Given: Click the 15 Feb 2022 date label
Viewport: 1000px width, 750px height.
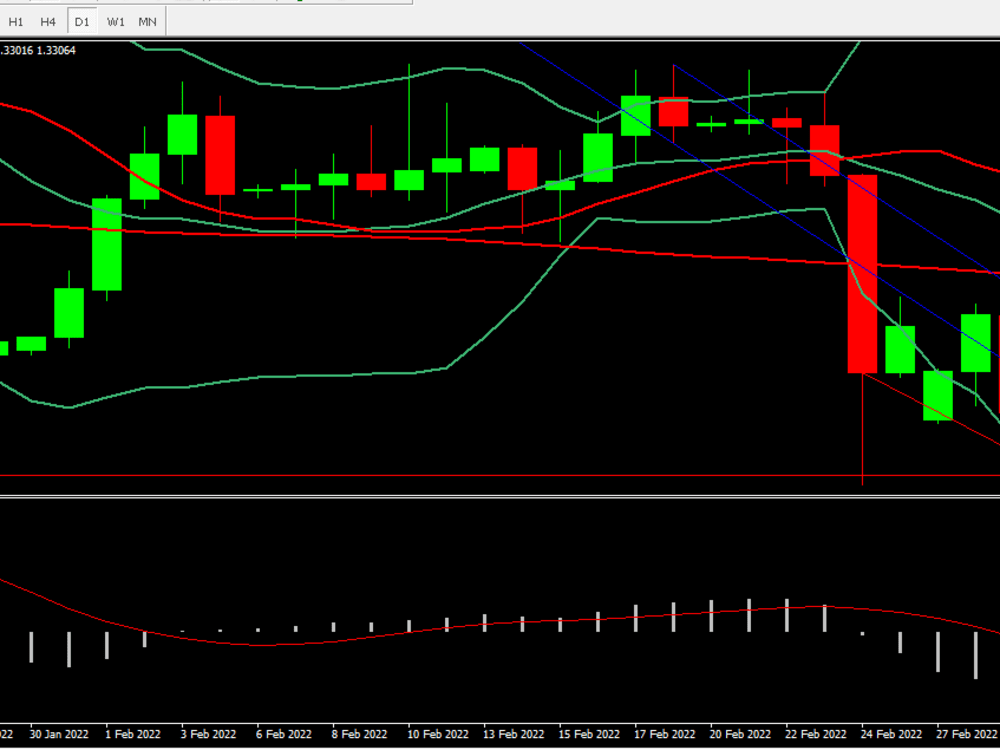Looking at the screenshot, I should pos(589,734).
